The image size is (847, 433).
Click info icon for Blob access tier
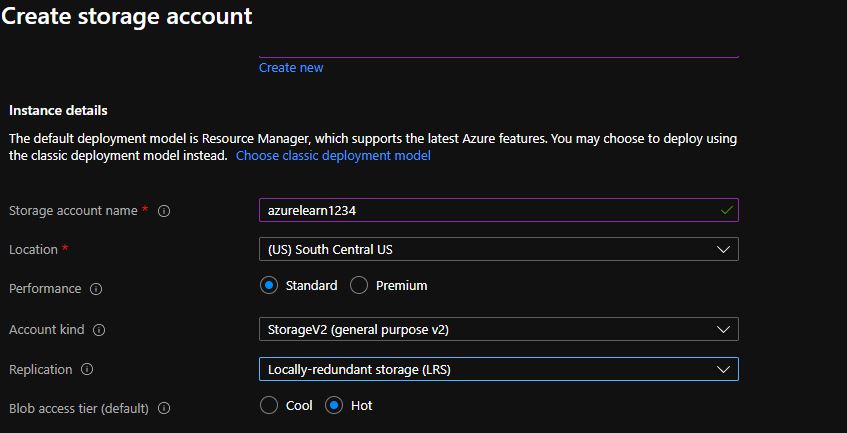coord(164,408)
